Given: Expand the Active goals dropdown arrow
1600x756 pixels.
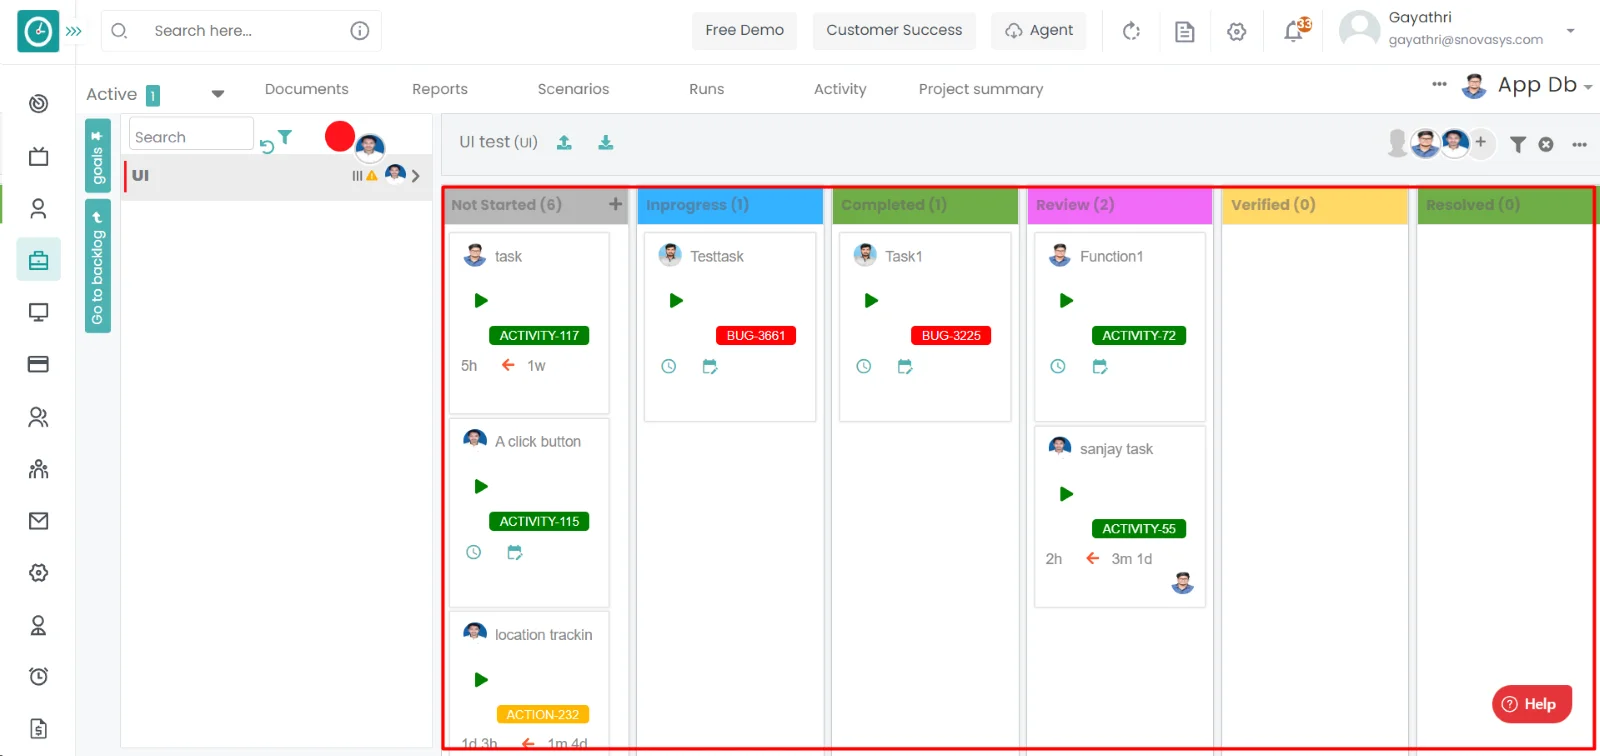Looking at the screenshot, I should (x=218, y=94).
